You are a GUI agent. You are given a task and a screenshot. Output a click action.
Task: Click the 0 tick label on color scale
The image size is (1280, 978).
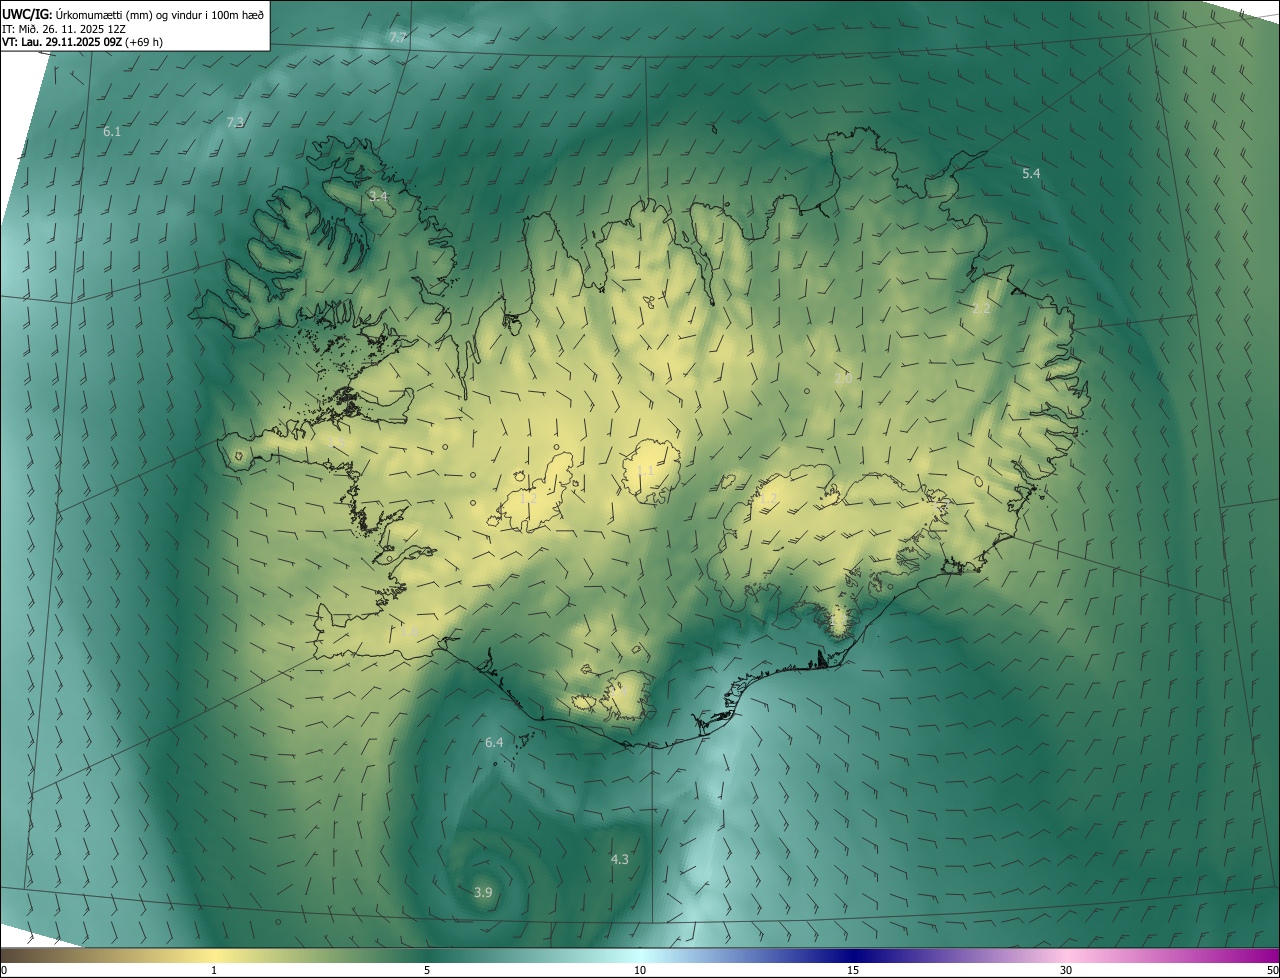[4, 971]
